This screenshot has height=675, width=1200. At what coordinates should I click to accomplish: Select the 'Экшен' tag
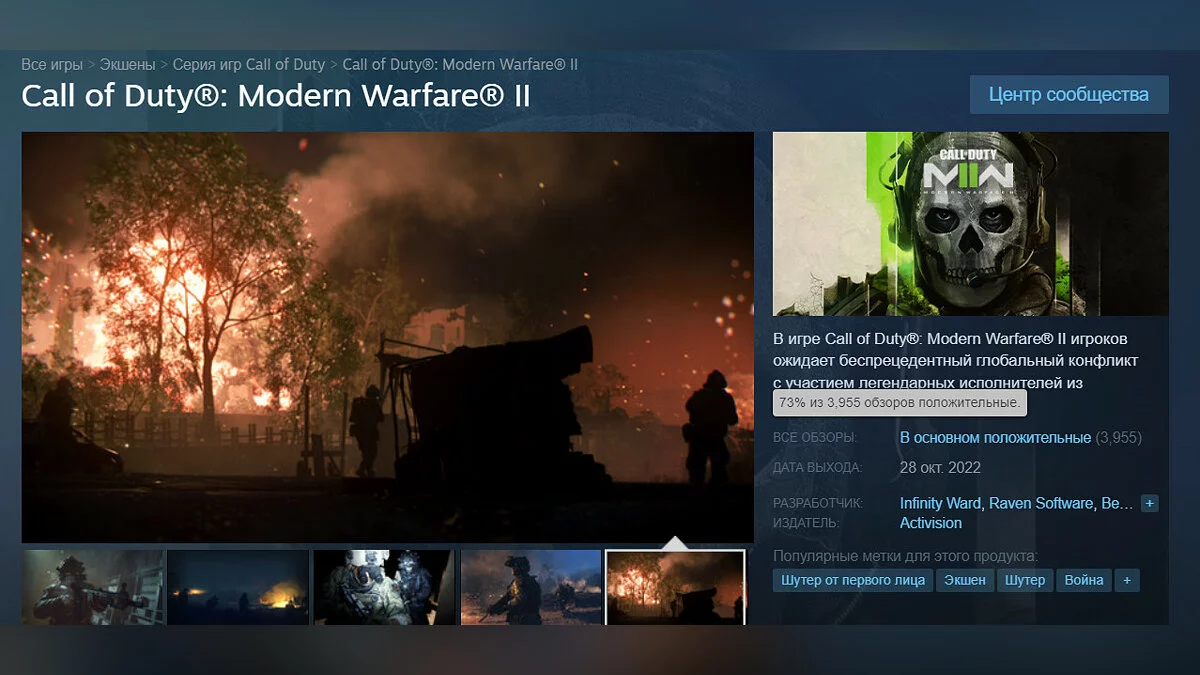pos(965,580)
